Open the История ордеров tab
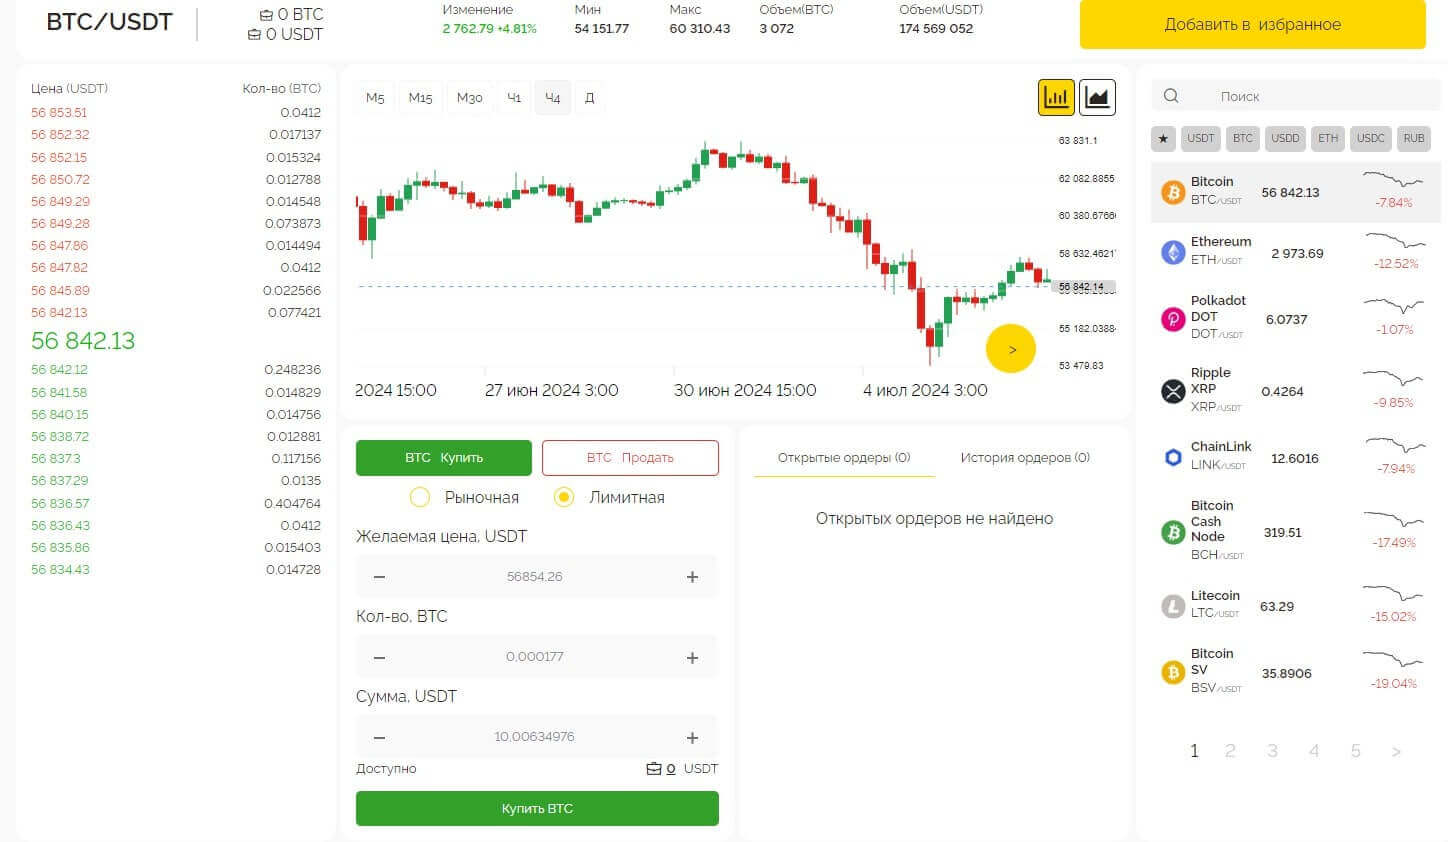1448x842 pixels. pyautogui.click(x=1024, y=457)
